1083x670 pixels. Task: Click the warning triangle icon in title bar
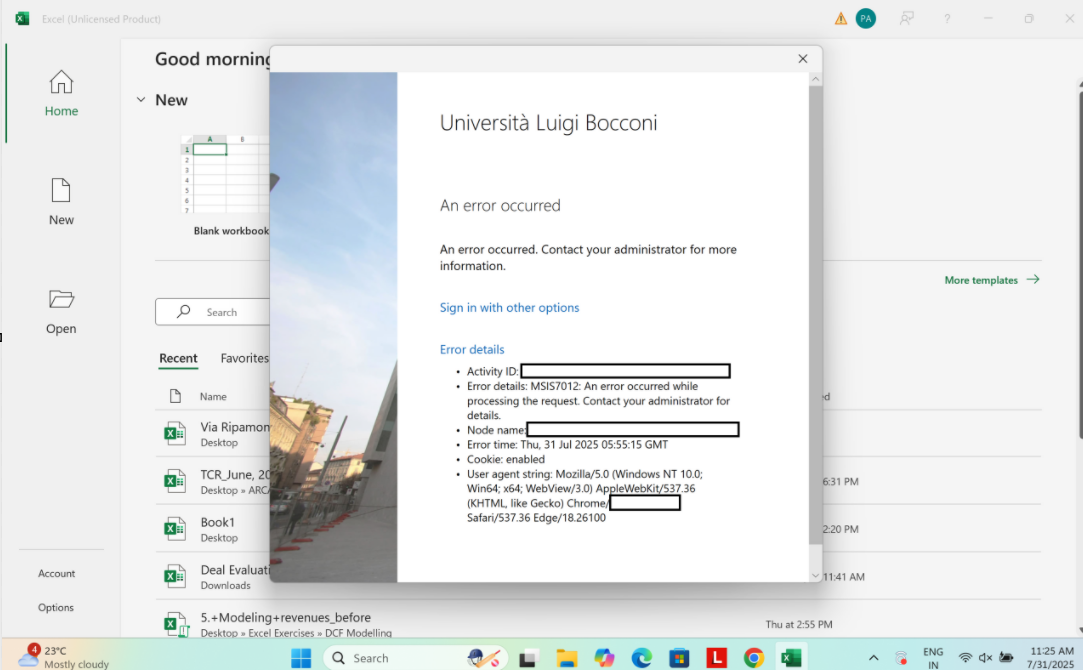pyautogui.click(x=841, y=19)
